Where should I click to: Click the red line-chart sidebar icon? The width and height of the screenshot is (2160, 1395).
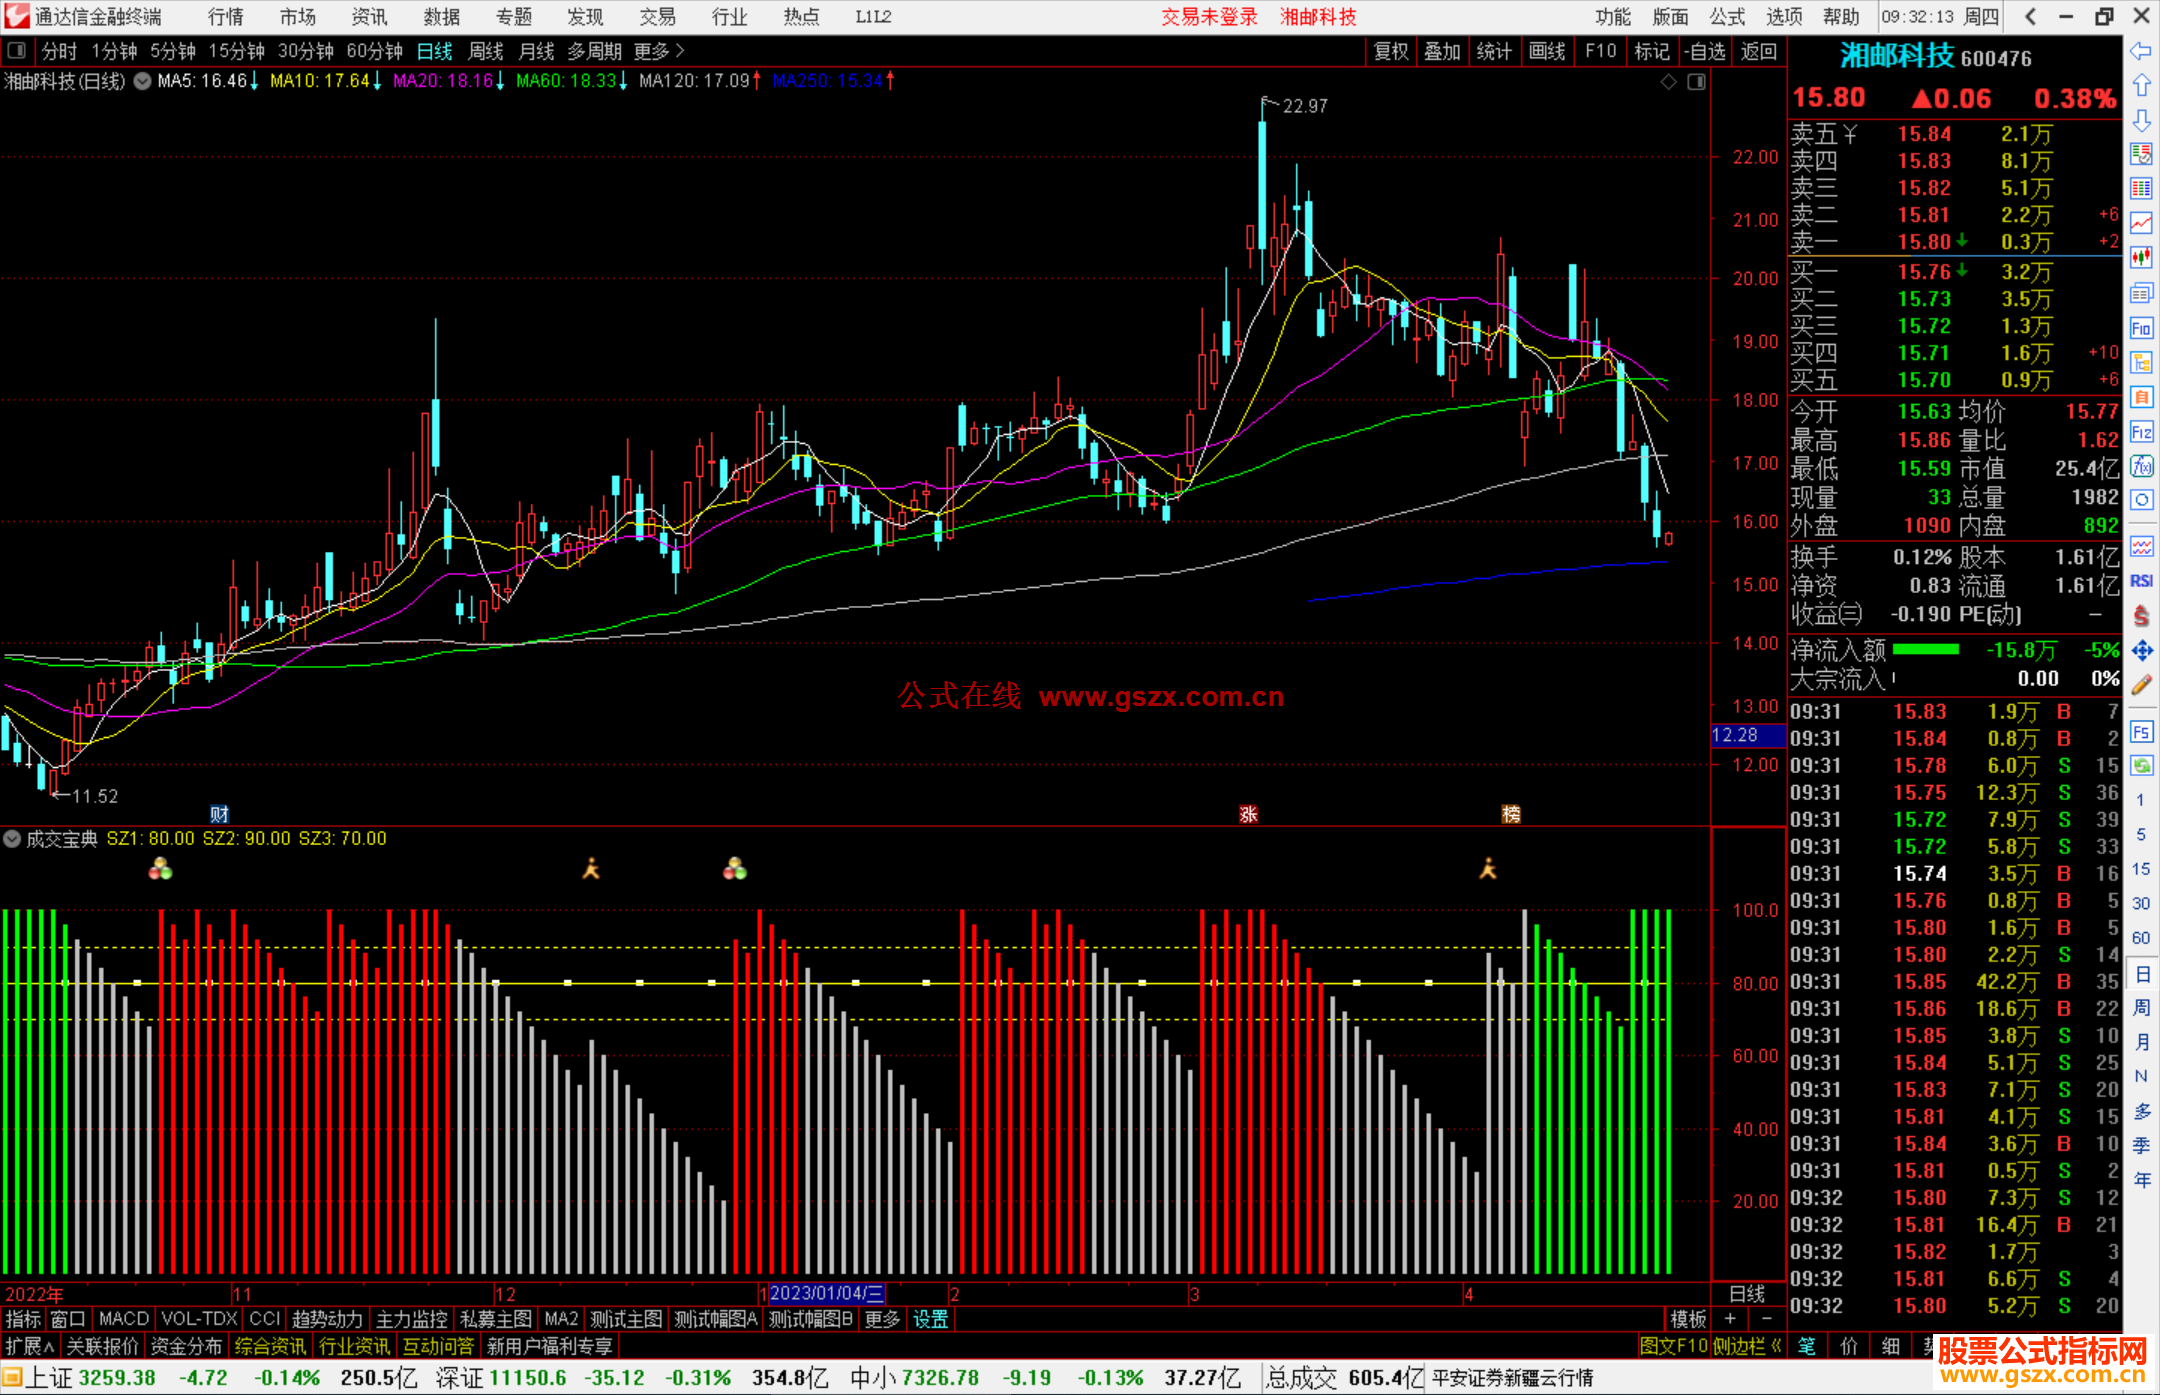[x=2141, y=223]
